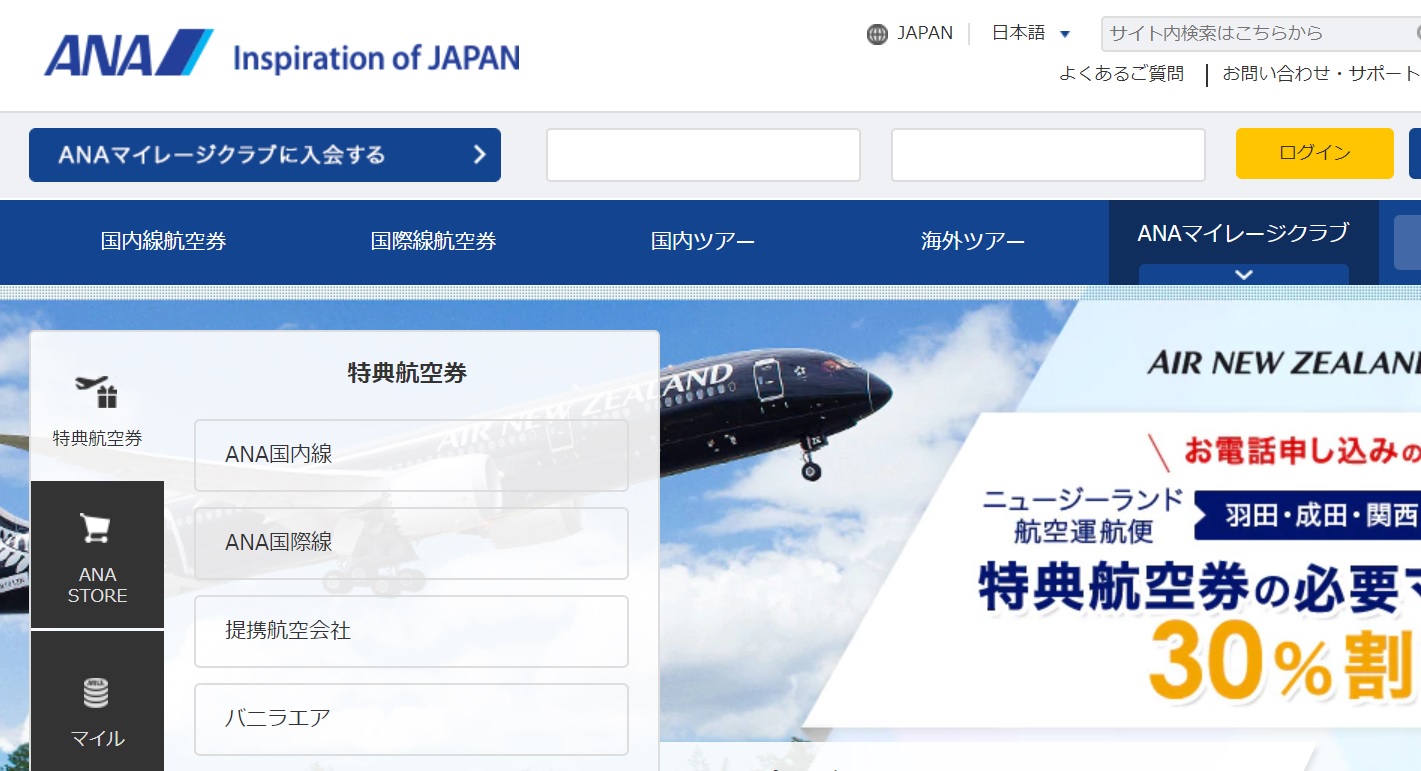Select the ANA STORE cart icon tab
The height and width of the screenshot is (771, 1421).
pyautogui.click(x=97, y=555)
